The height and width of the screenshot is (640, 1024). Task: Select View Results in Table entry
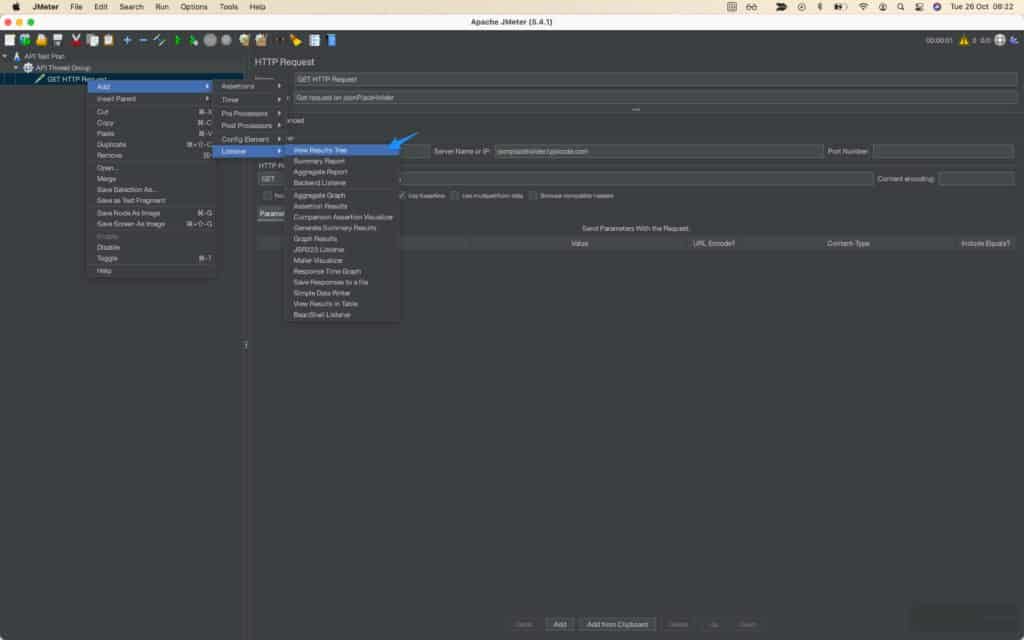click(x=342, y=304)
